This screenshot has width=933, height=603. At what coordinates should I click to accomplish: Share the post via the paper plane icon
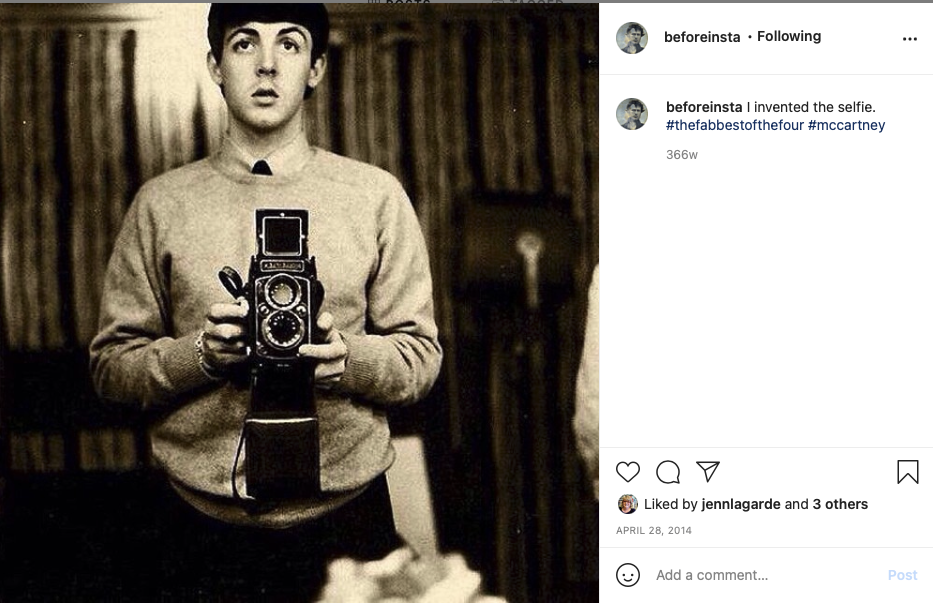tap(708, 471)
